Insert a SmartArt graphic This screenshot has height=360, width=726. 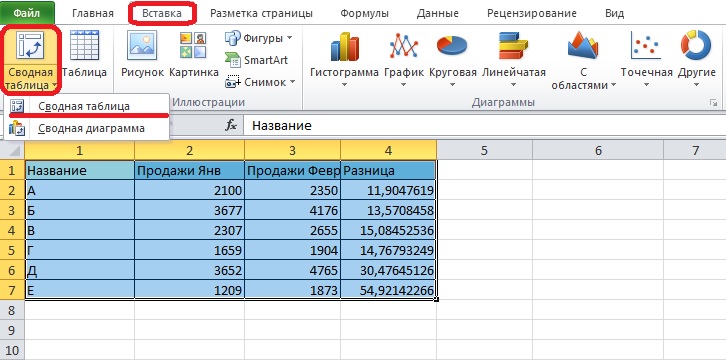pos(232,60)
